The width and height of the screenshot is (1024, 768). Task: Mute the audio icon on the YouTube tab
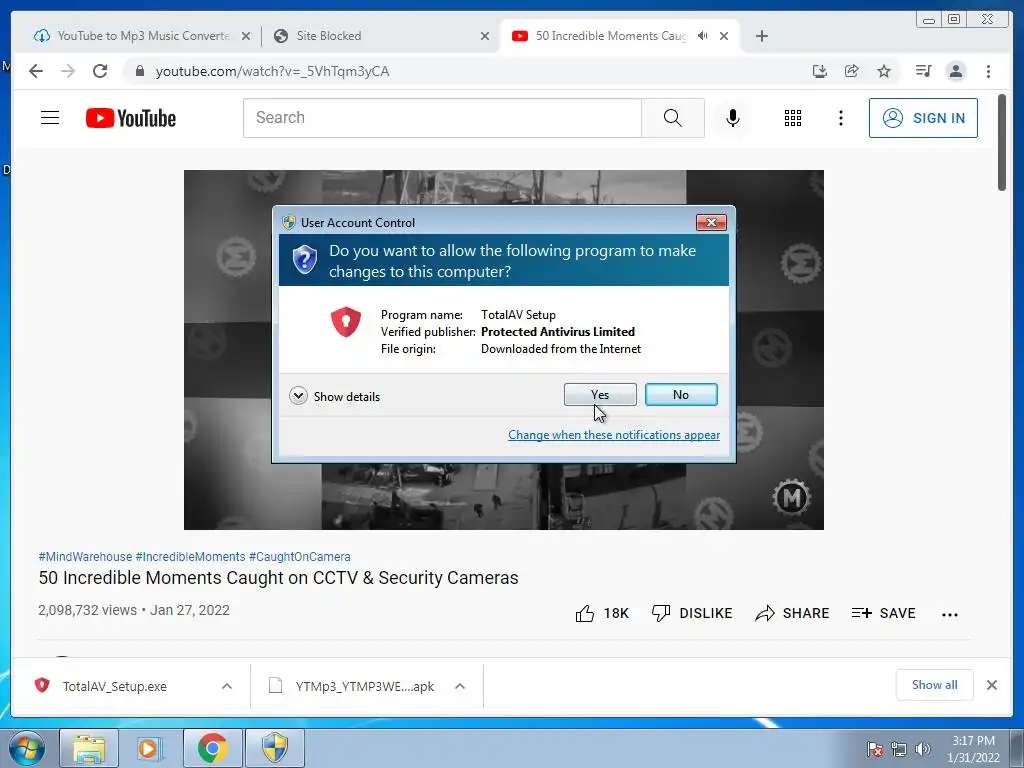702,36
